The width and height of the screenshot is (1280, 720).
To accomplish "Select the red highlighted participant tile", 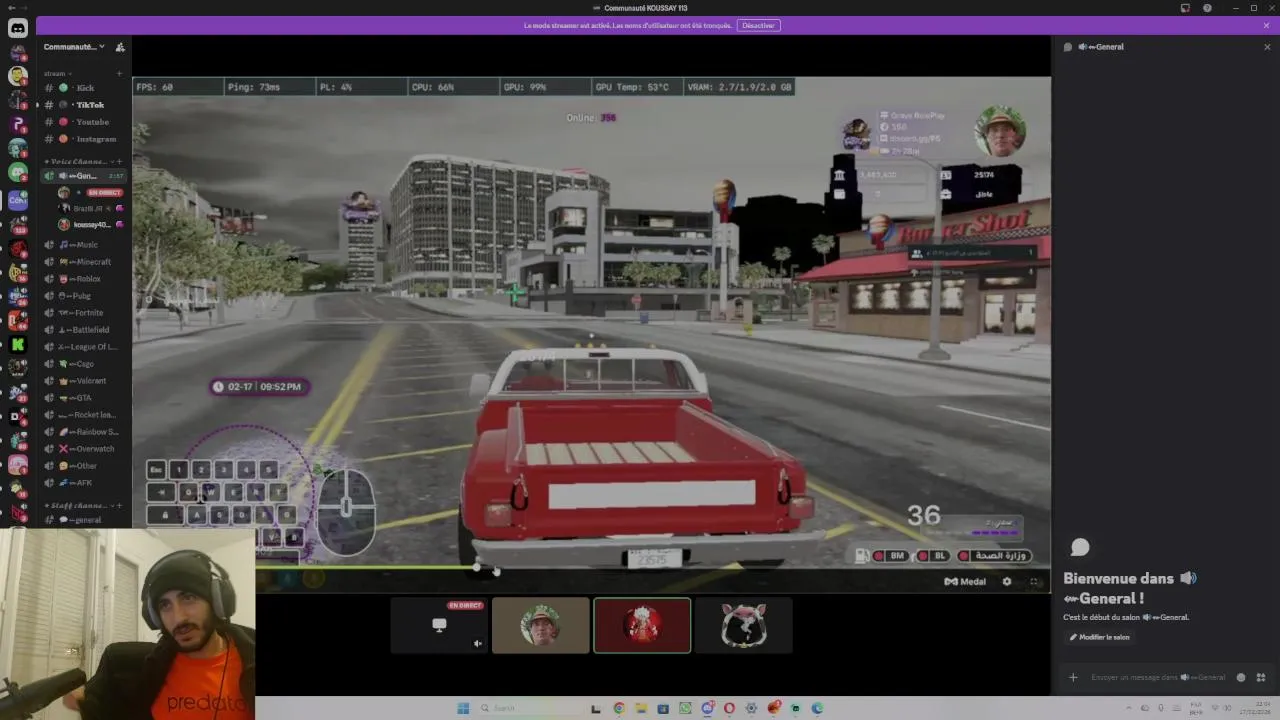I will point(642,625).
